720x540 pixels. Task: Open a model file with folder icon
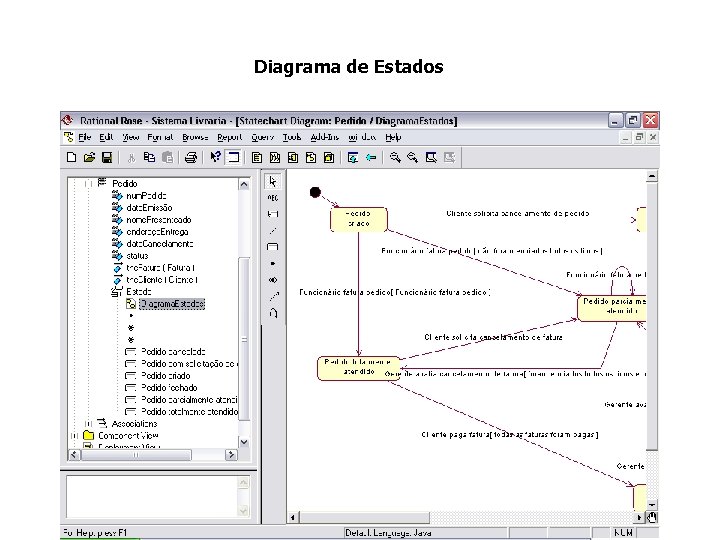coord(89,158)
